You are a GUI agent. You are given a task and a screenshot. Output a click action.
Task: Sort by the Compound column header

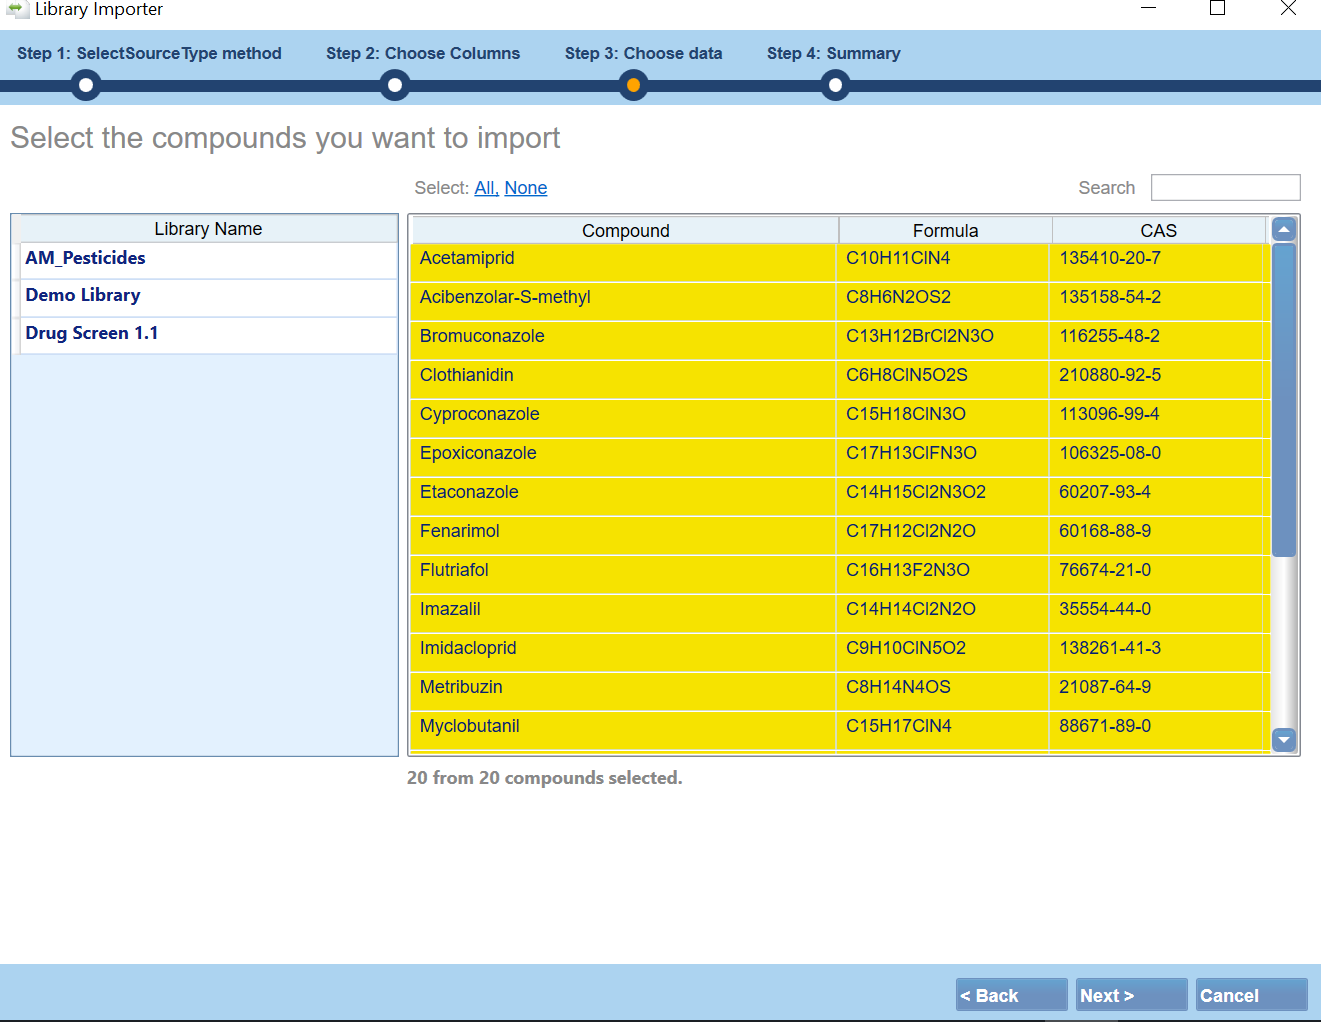click(625, 230)
